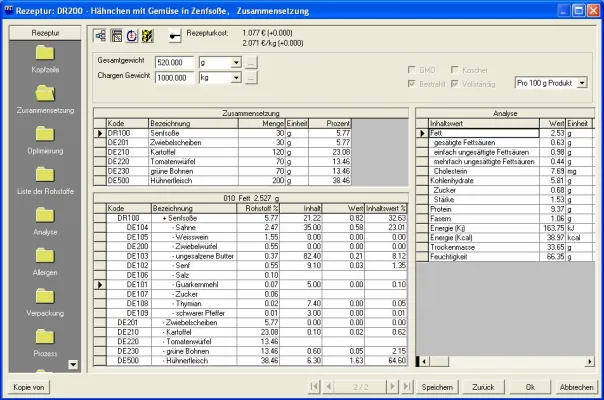Toggle the Koscher checkbox
The height and width of the screenshot is (400, 604).
tap(455, 69)
